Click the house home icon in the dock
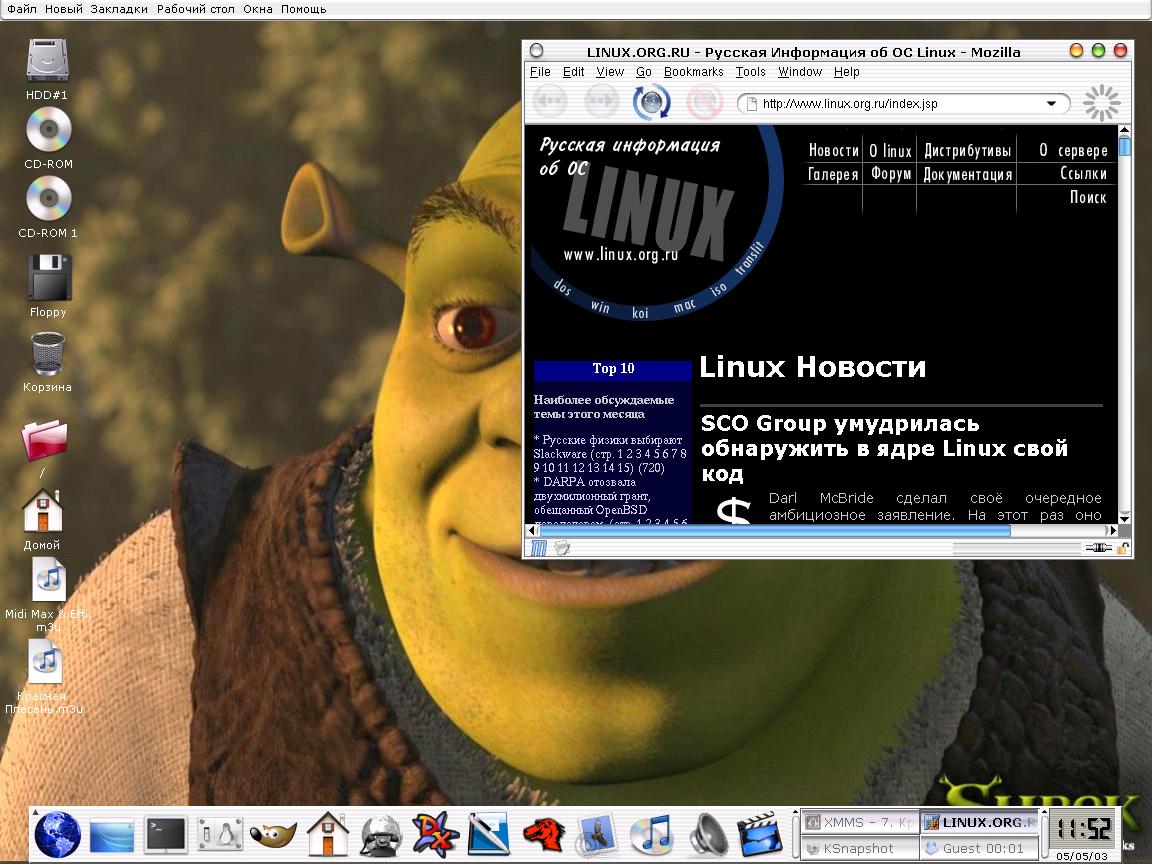This screenshot has height=864, width=1152. (x=328, y=833)
